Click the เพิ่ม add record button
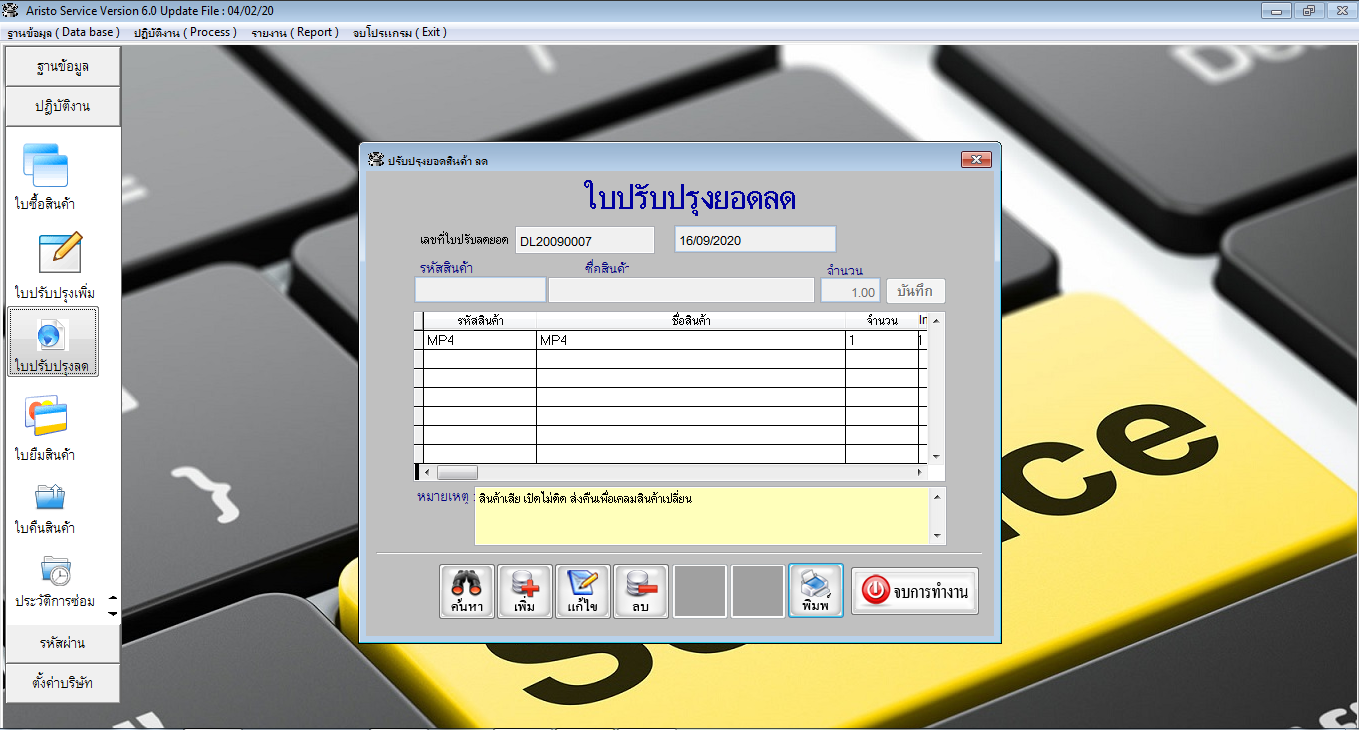The image size is (1359, 730). 524,591
